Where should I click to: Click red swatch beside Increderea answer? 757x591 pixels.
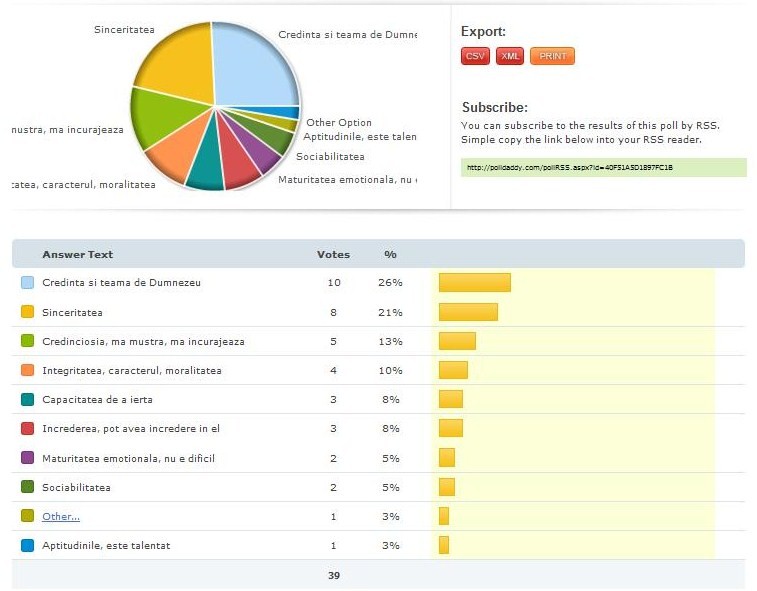click(27, 428)
